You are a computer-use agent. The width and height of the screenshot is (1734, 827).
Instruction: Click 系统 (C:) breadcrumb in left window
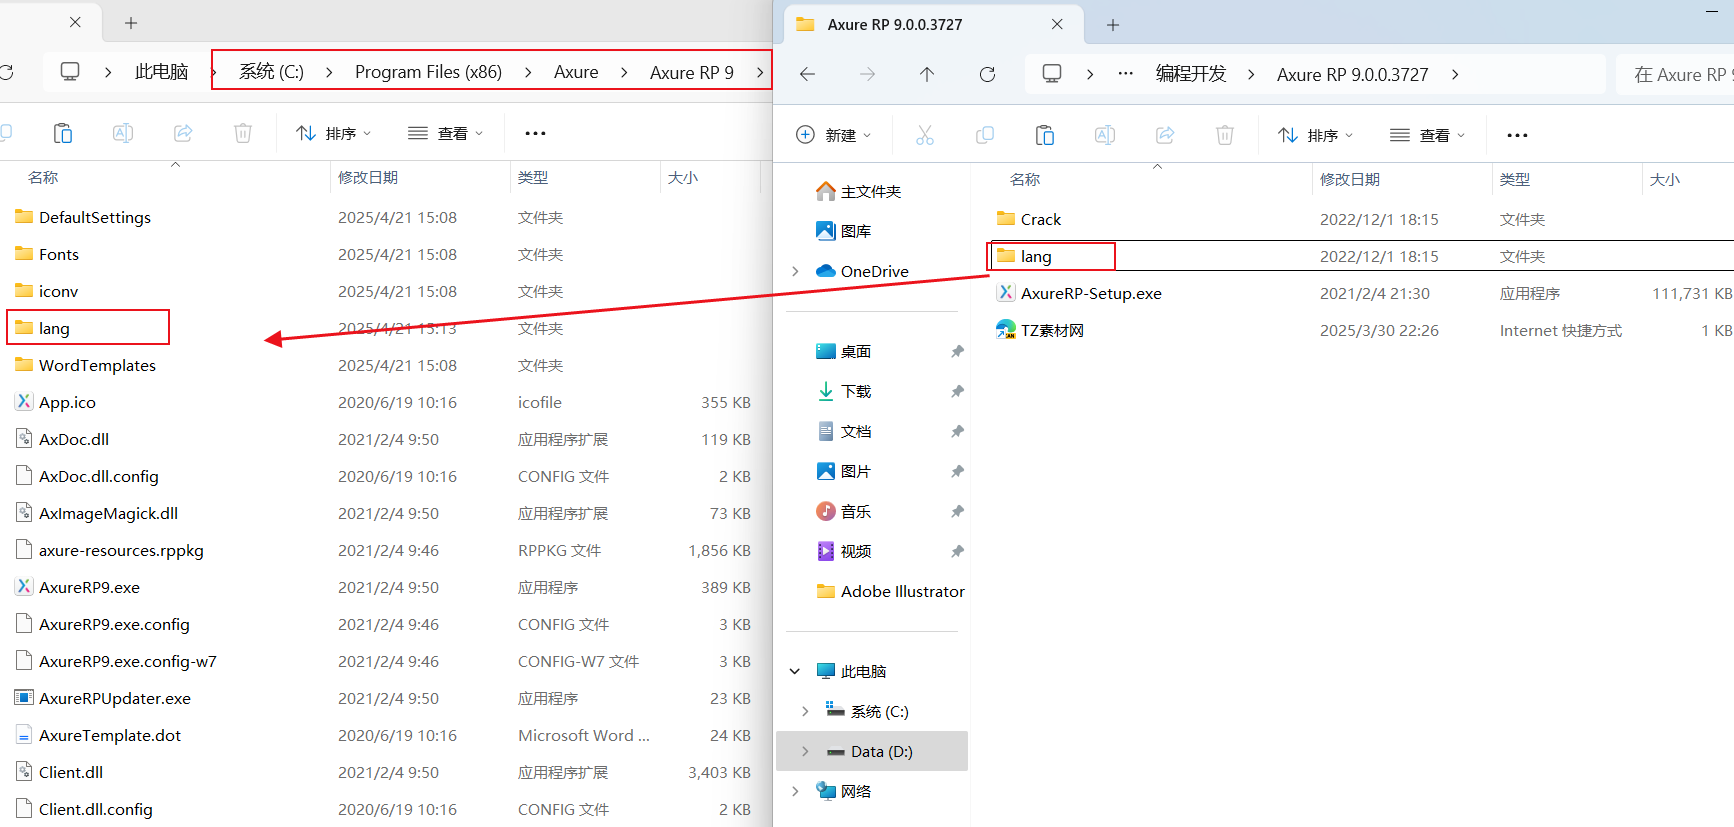click(271, 72)
